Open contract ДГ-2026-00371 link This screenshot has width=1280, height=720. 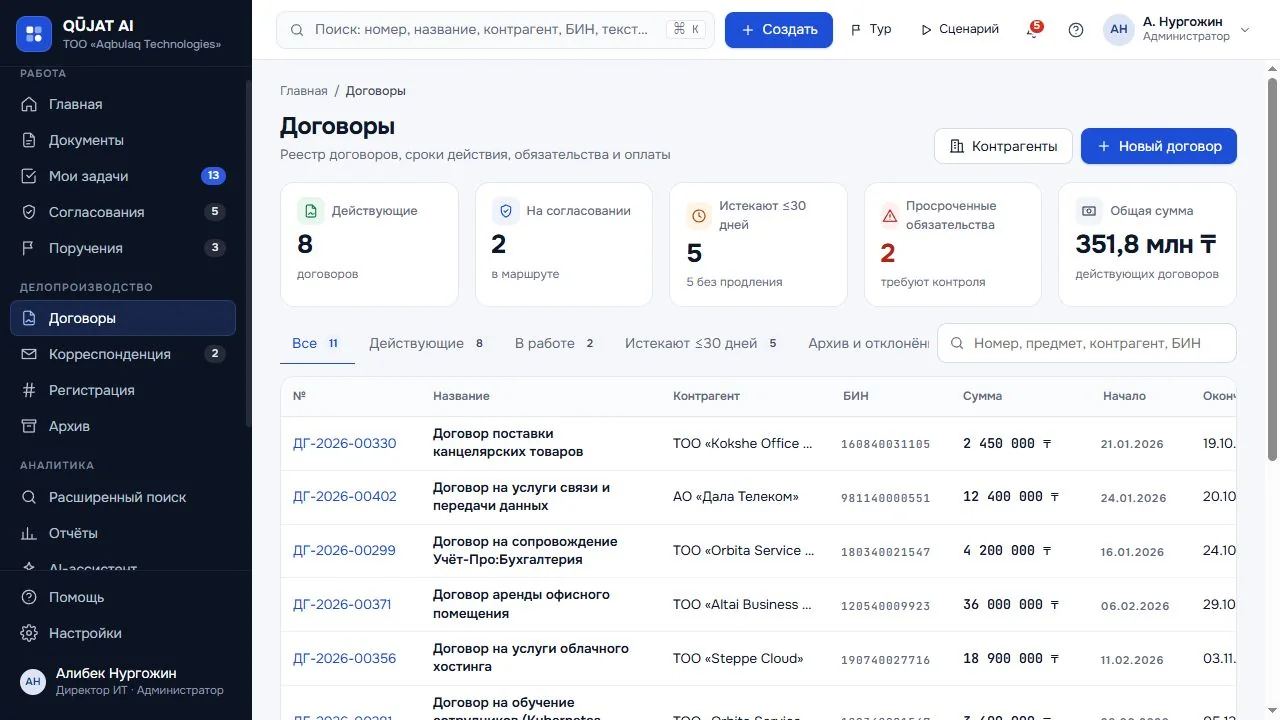342,604
